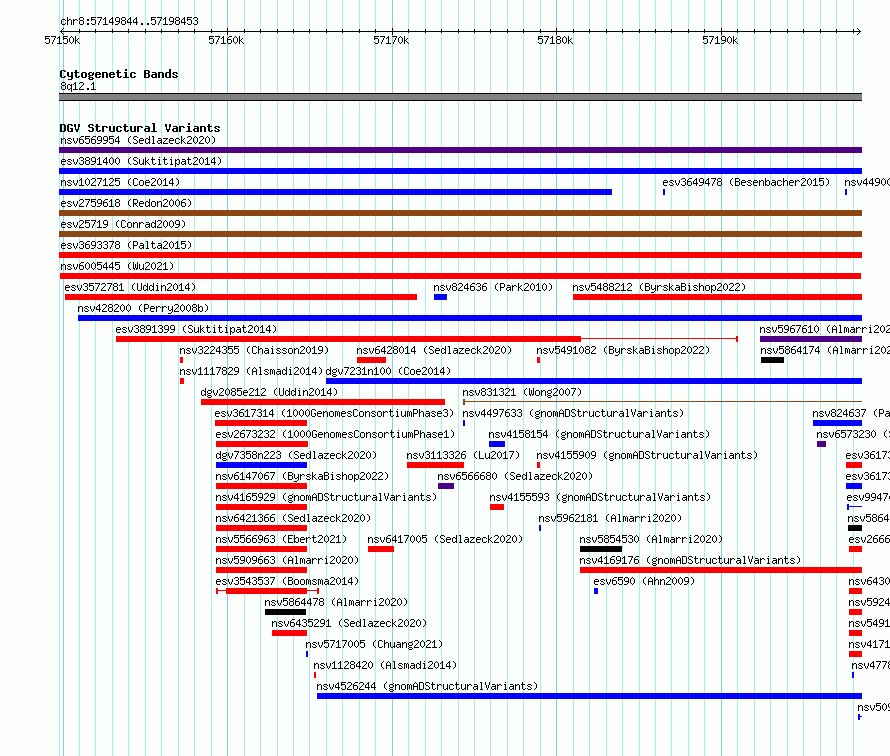The image size is (890, 756).
Task: Click the Cytogenetic Bands track title
Action: coord(119,74)
